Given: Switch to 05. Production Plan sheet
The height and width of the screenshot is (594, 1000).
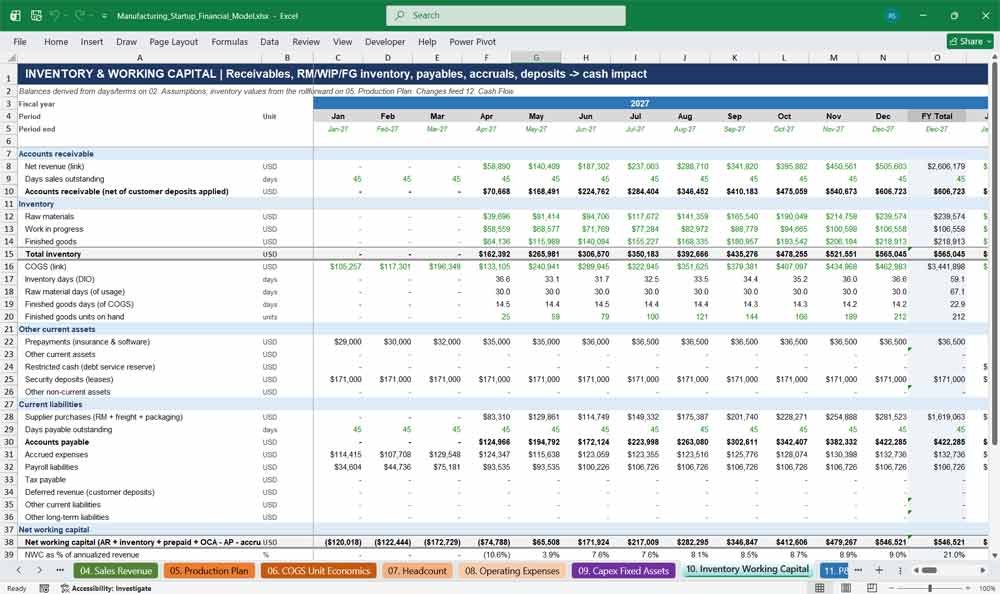Looking at the screenshot, I should (209, 570).
